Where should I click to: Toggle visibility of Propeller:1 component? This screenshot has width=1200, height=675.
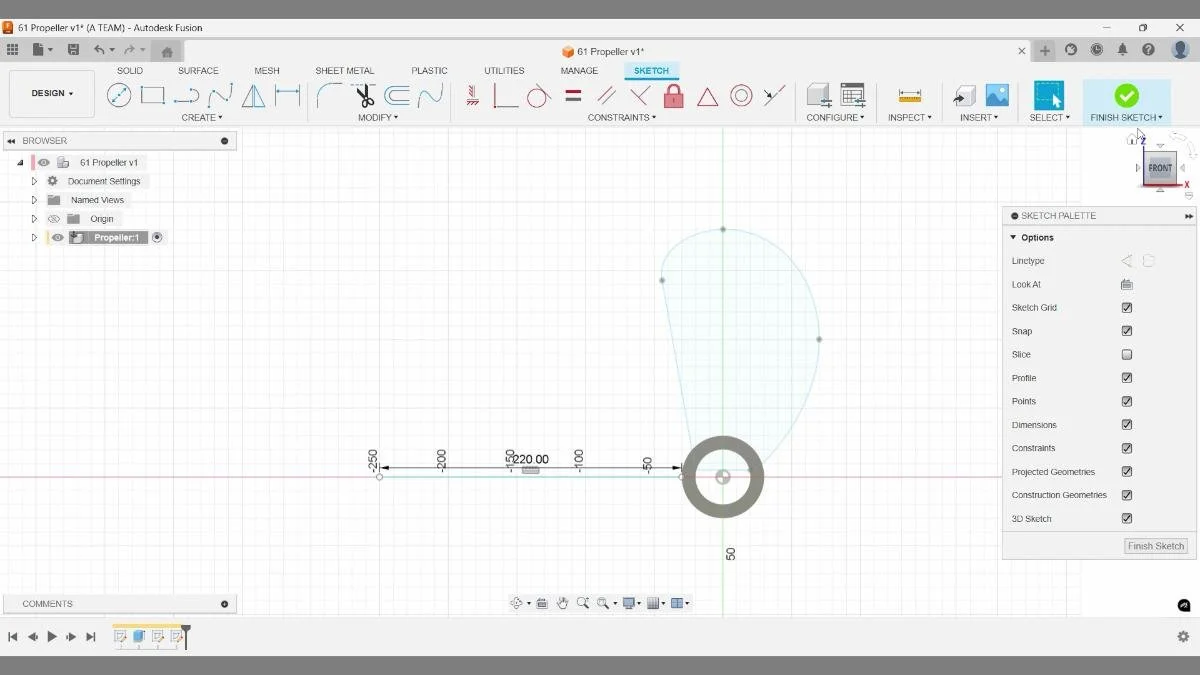(57, 237)
